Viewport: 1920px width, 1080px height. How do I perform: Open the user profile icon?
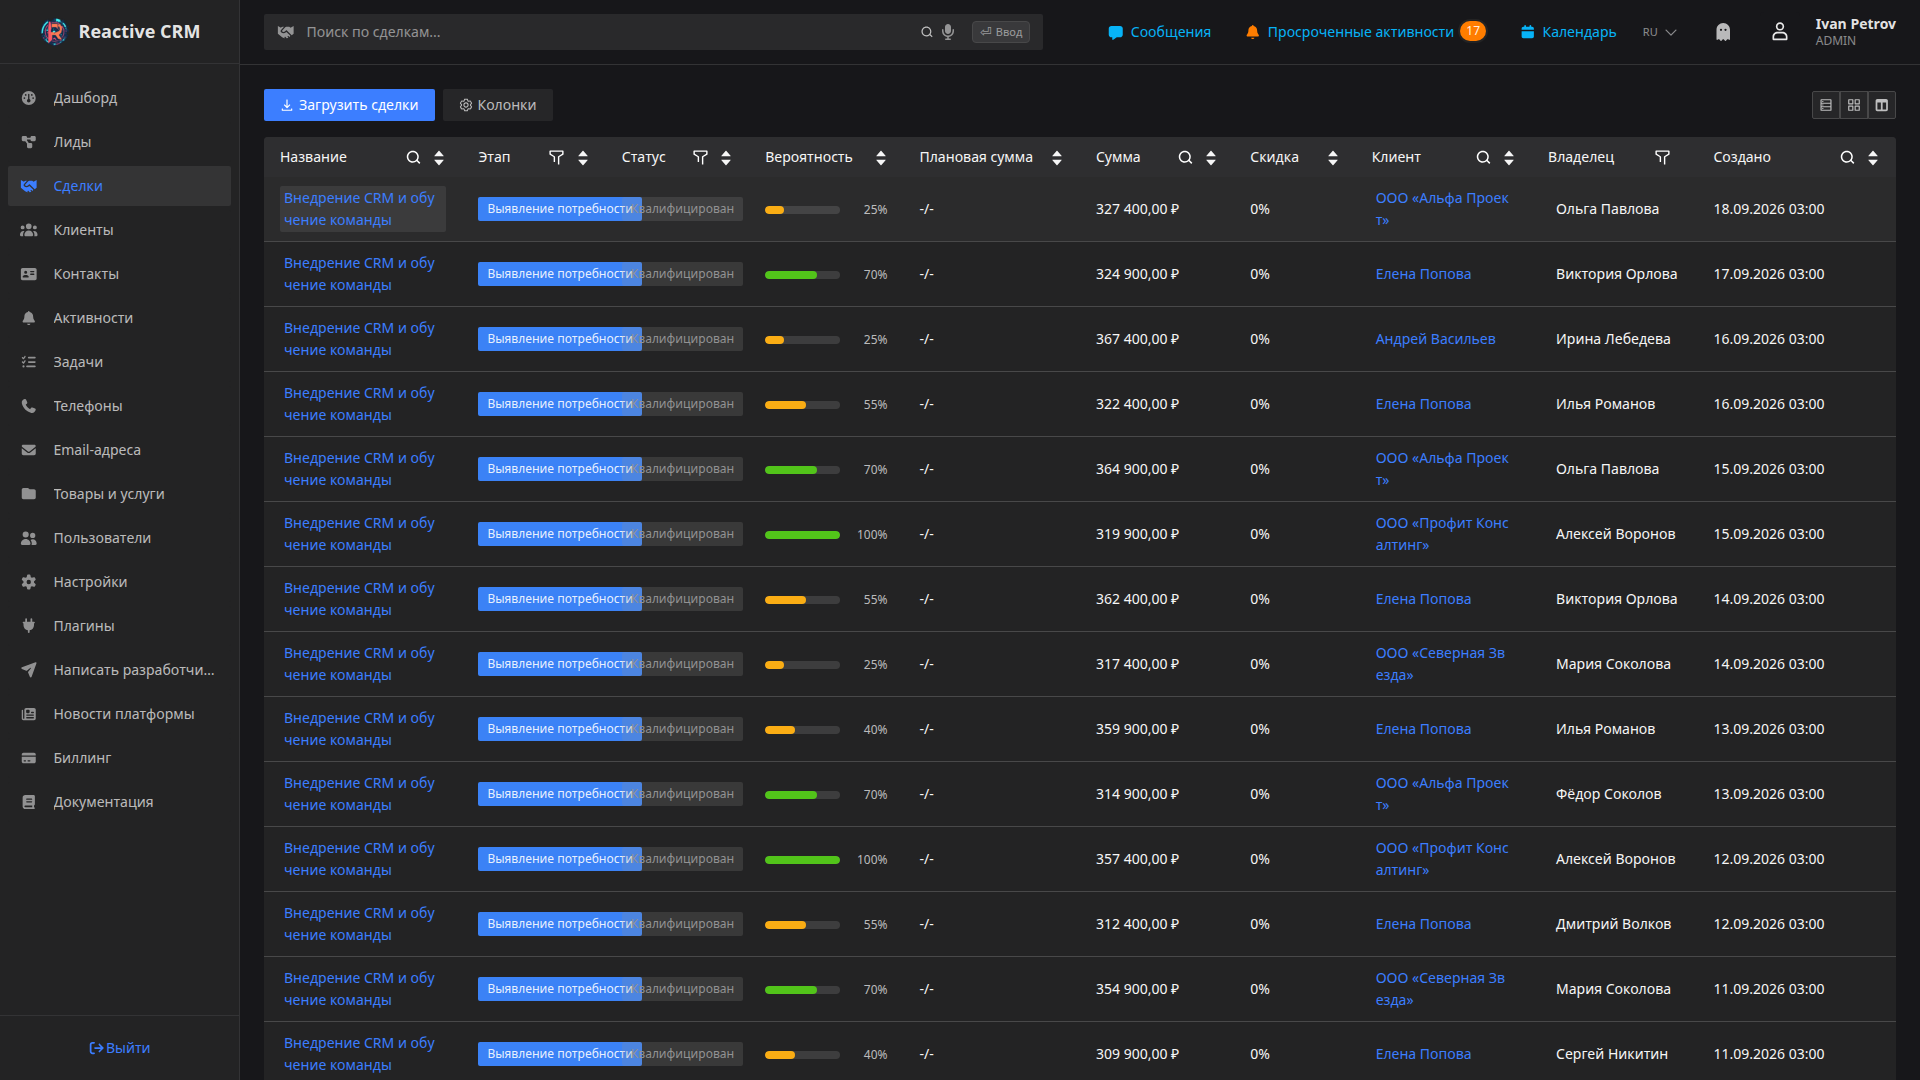[x=1780, y=32]
